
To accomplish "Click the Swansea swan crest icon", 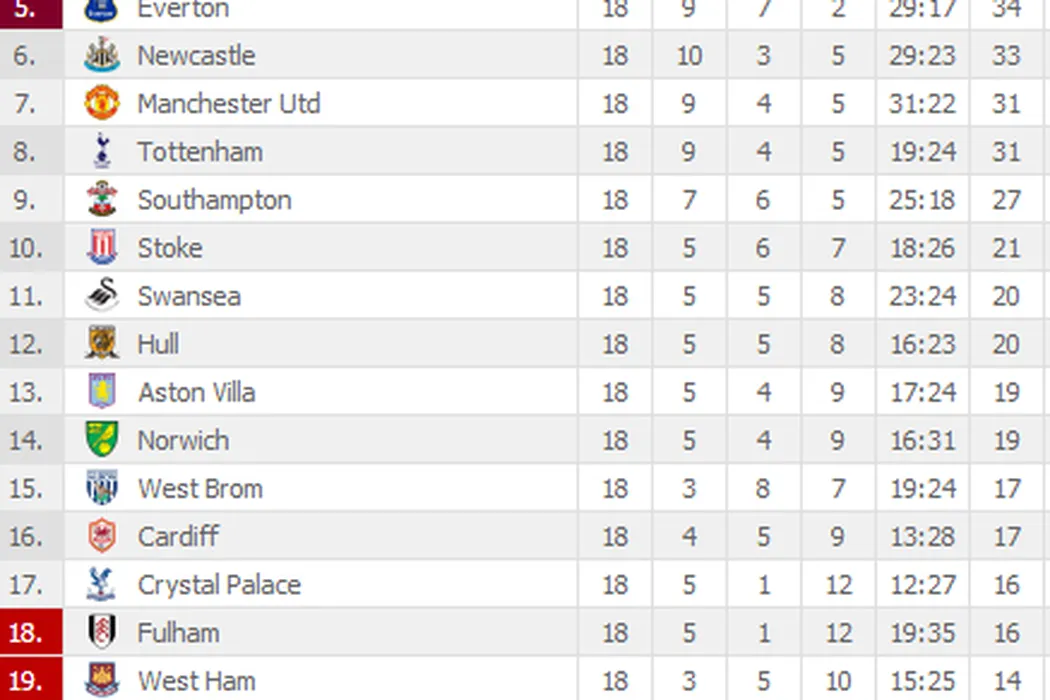I will click(101, 296).
